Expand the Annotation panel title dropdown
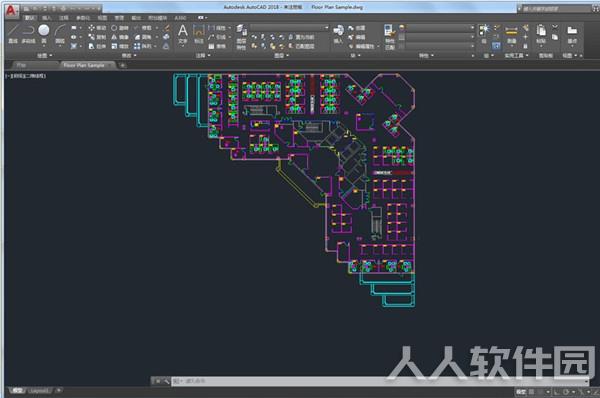 (203, 55)
